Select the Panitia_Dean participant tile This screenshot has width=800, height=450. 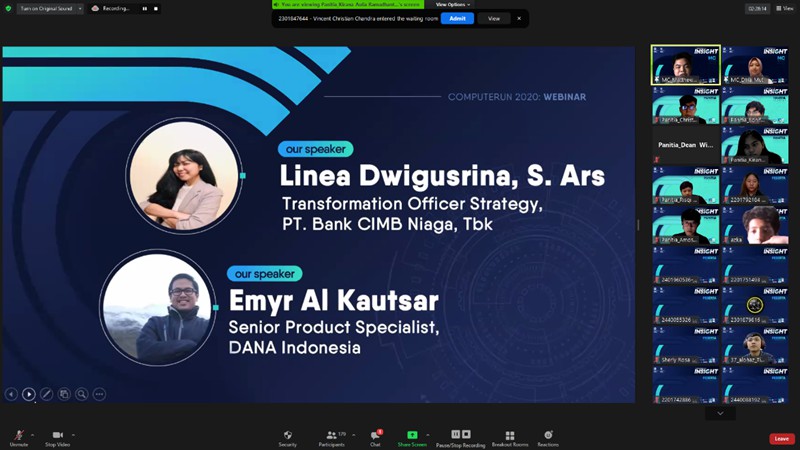tap(686, 145)
